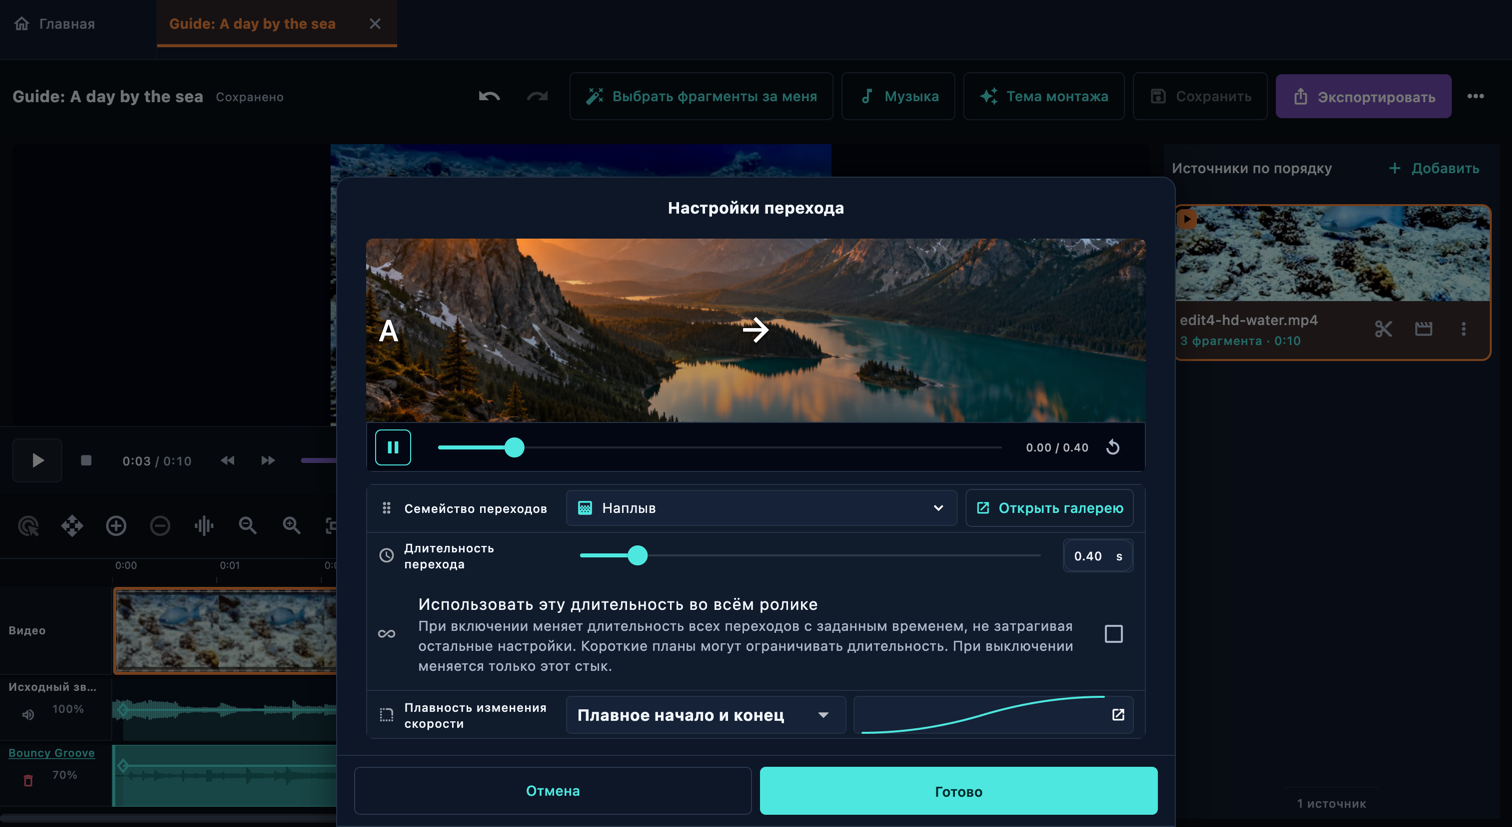Open the Плавное начало и конец easing dropdown
Image resolution: width=1512 pixels, height=827 pixels.
705,715
